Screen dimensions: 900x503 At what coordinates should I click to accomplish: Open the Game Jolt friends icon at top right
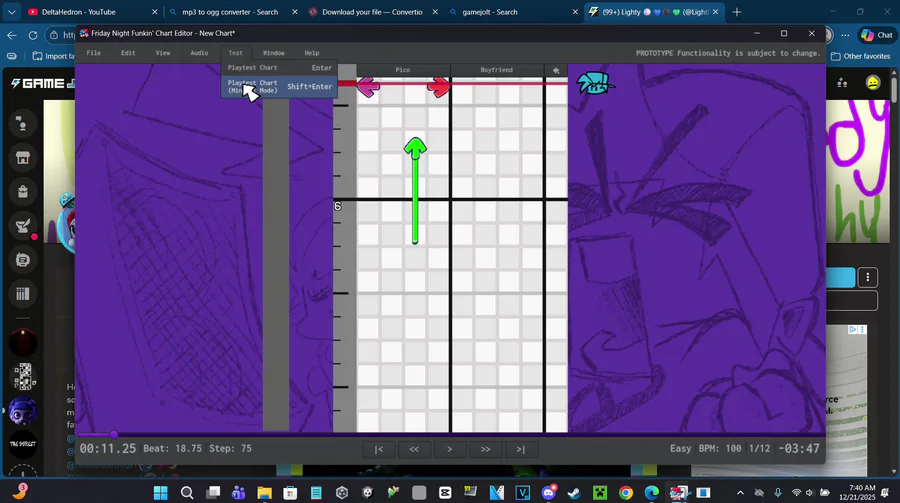point(842,83)
